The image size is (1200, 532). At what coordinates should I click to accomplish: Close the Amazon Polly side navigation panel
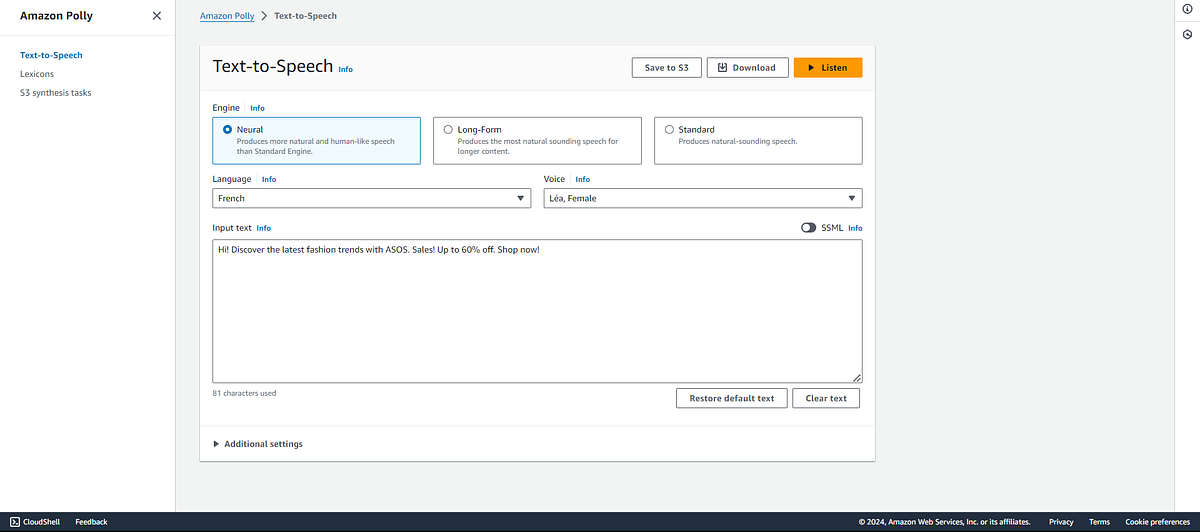click(156, 16)
